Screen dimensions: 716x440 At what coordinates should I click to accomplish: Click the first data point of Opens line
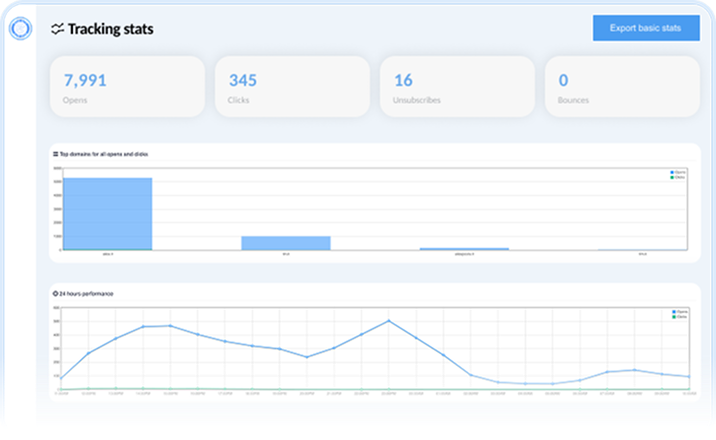coord(61,378)
